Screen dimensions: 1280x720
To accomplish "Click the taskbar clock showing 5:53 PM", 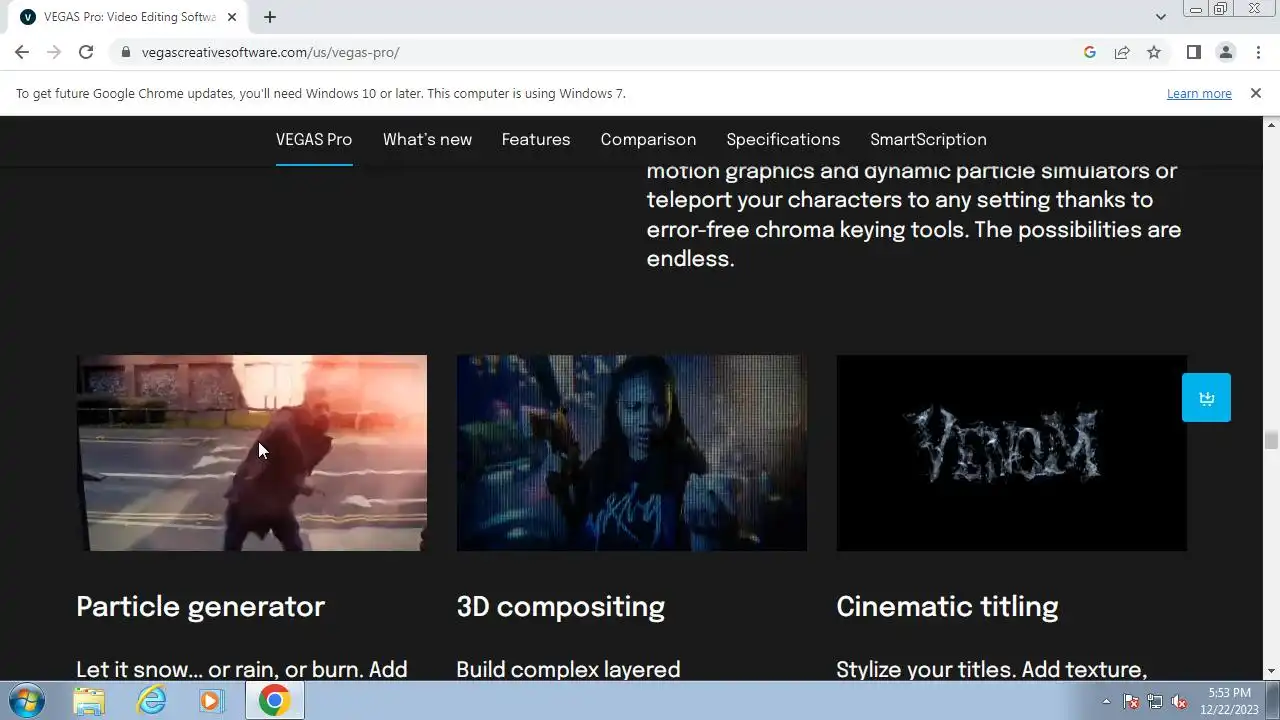I will (1229, 700).
